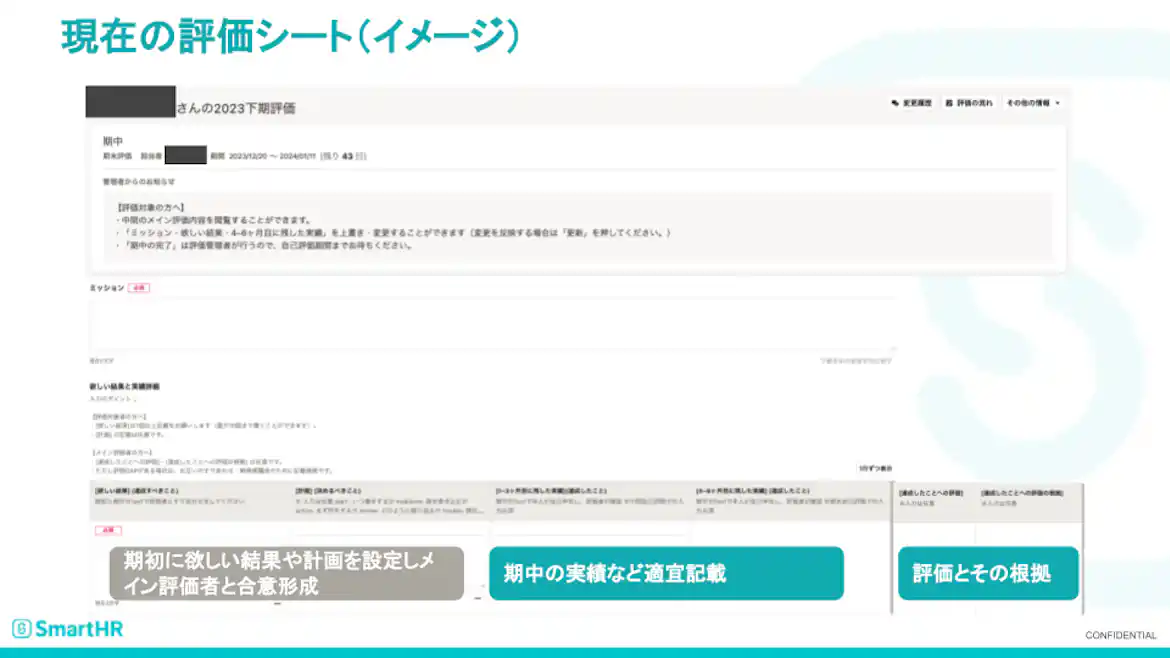Toggle the 評価とその根拠 section highlight

click(988, 573)
